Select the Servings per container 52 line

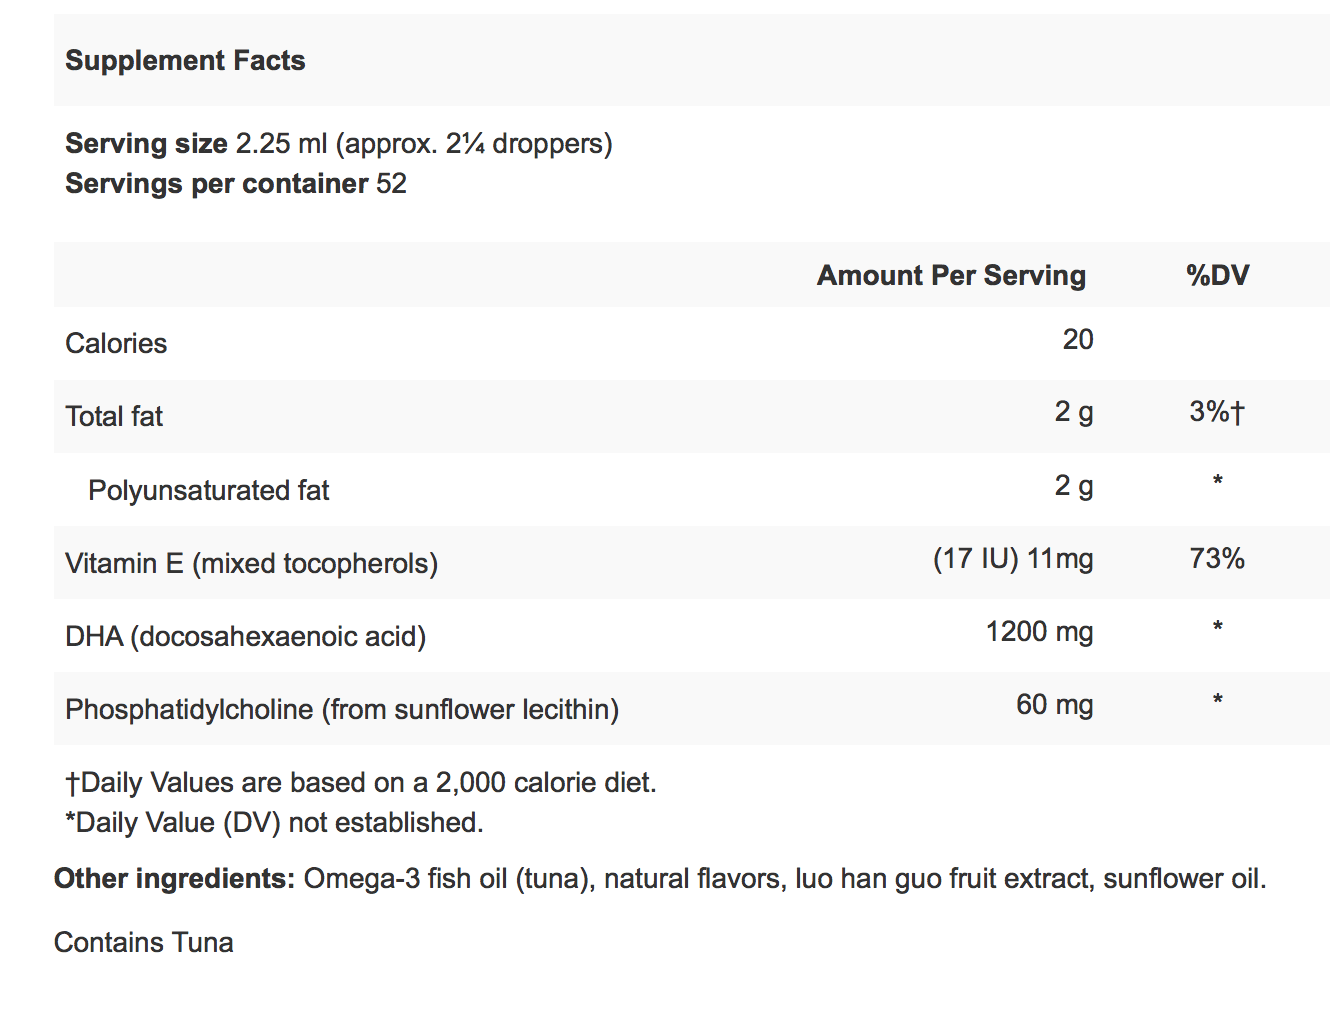pyautogui.click(x=236, y=184)
